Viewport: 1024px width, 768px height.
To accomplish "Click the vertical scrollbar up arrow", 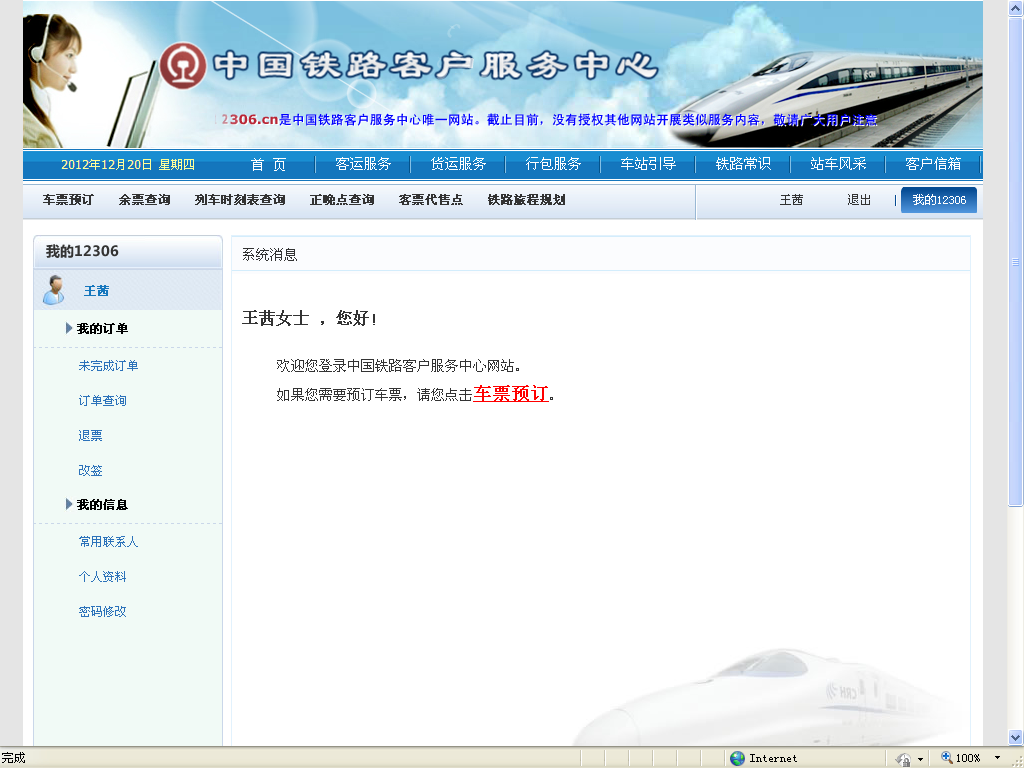I will tap(1016, 8).
